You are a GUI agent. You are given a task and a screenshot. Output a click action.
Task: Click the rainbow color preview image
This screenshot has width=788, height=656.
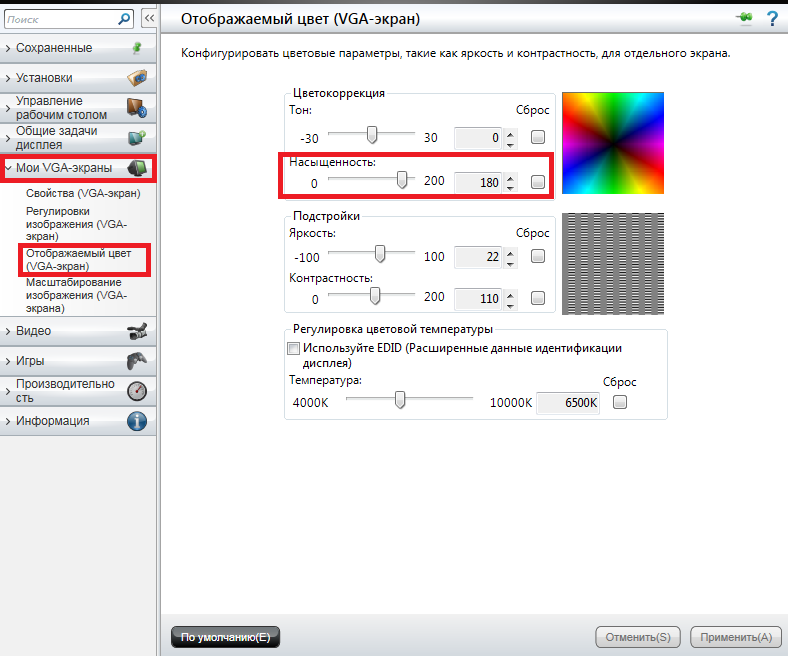click(x=613, y=143)
